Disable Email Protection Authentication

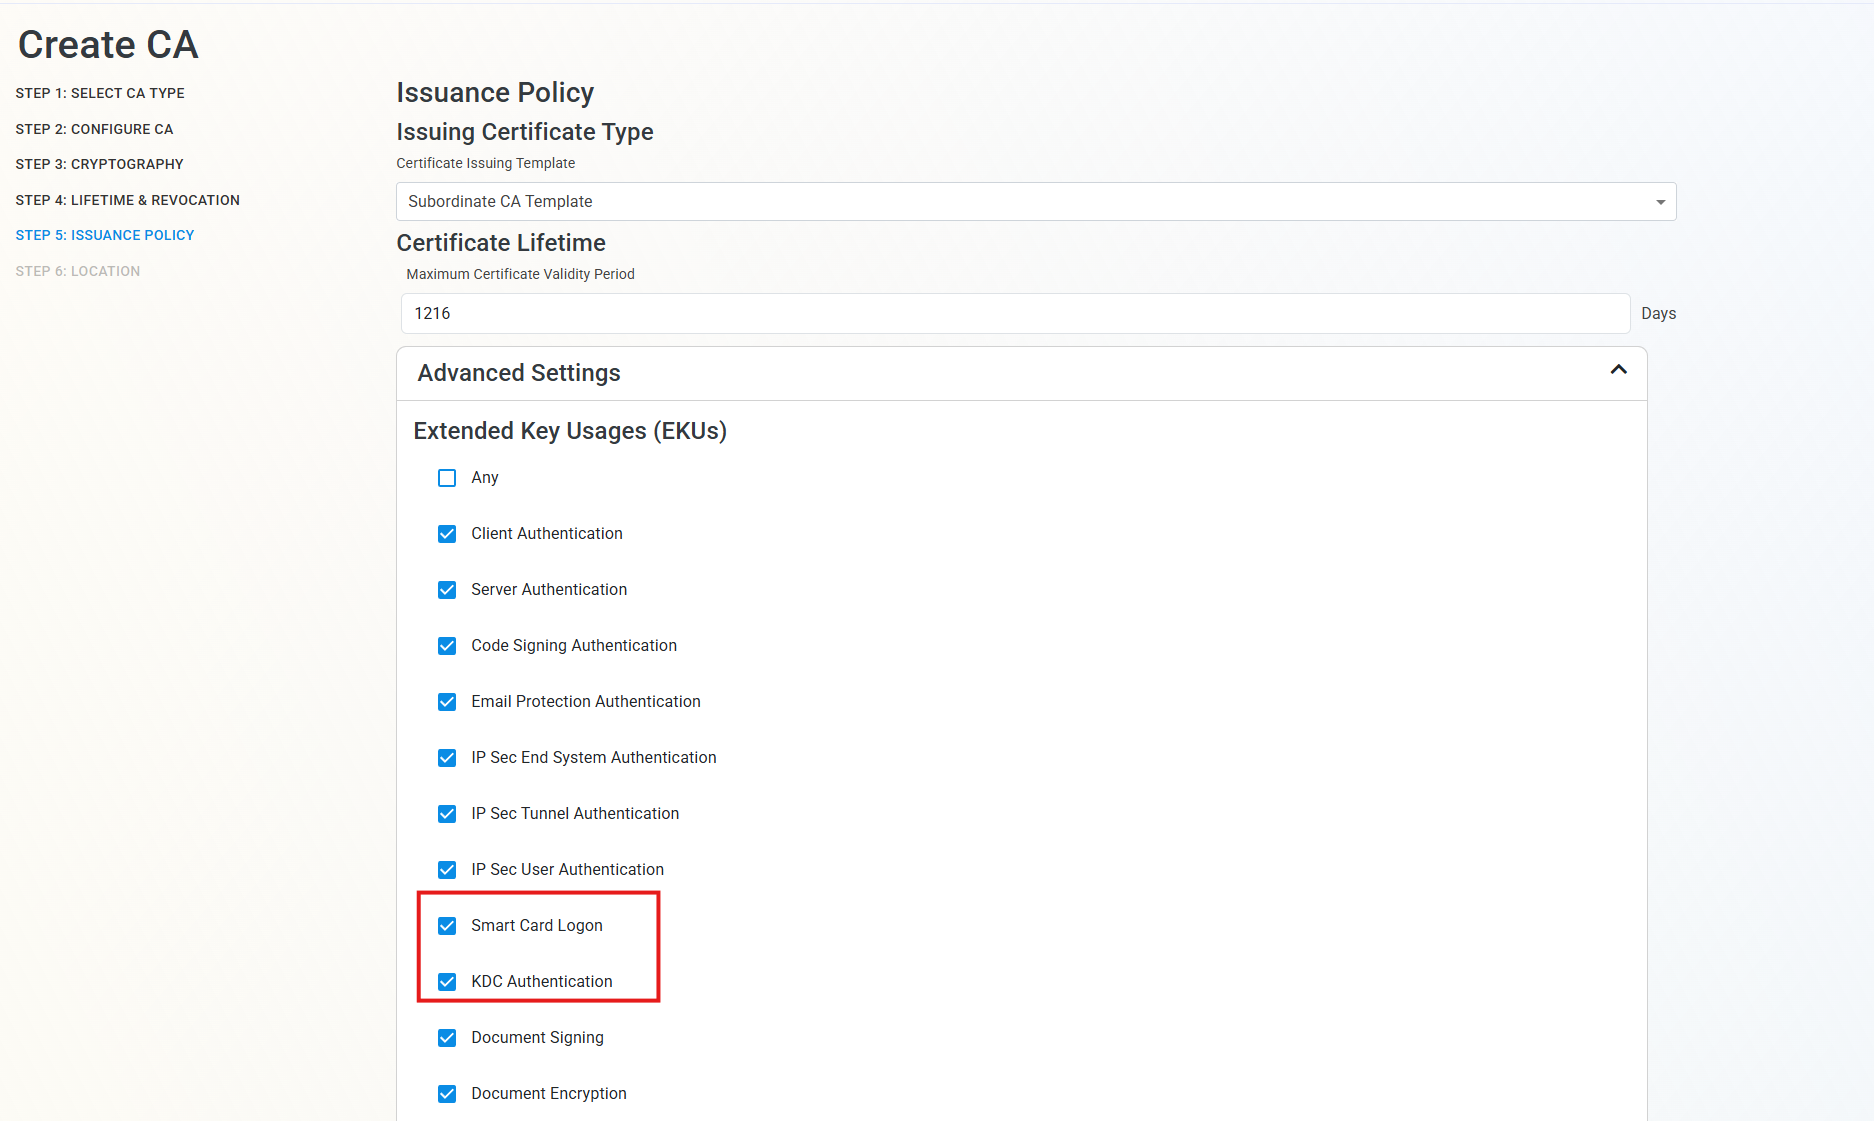tap(446, 702)
